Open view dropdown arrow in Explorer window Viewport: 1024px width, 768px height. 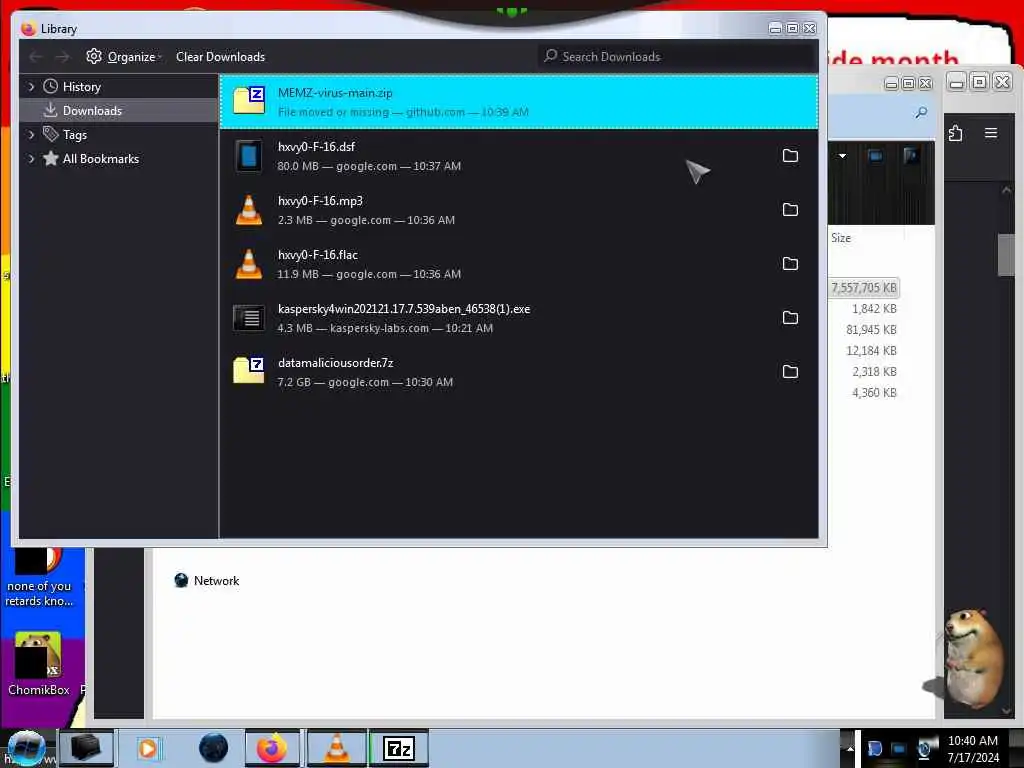click(x=842, y=155)
